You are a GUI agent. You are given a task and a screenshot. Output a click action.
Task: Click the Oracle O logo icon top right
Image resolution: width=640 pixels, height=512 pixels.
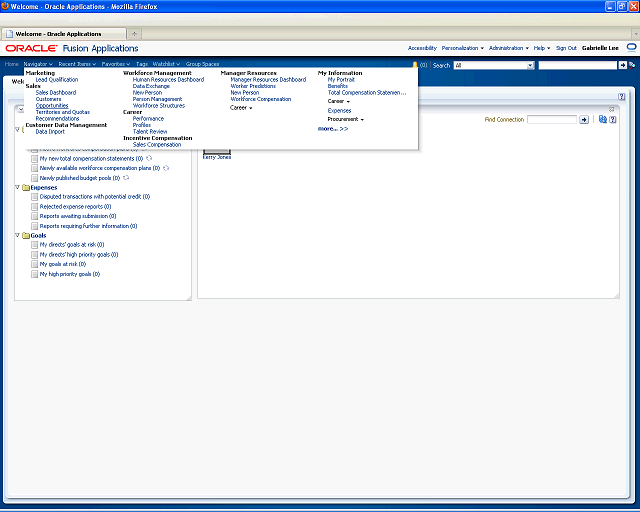tap(631, 48)
